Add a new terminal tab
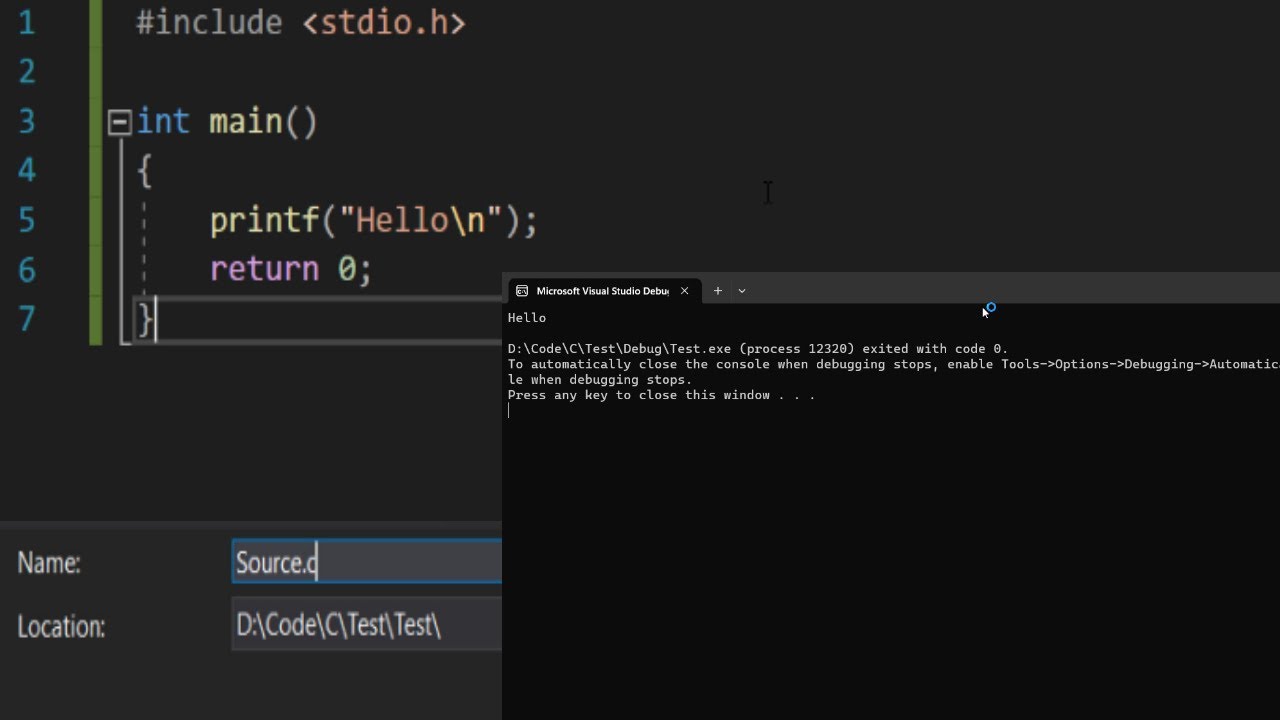Image resolution: width=1280 pixels, height=720 pixels. tap(717, 291)
